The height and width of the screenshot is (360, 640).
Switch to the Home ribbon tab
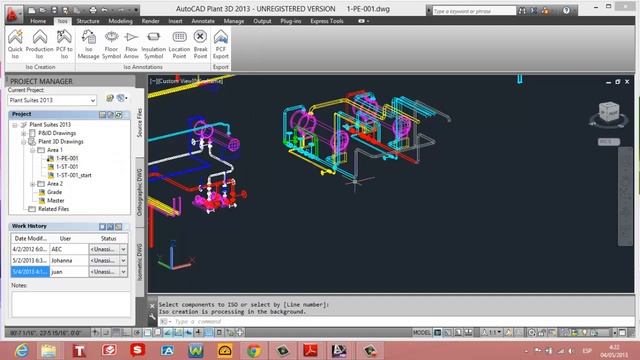coord(38,21)
